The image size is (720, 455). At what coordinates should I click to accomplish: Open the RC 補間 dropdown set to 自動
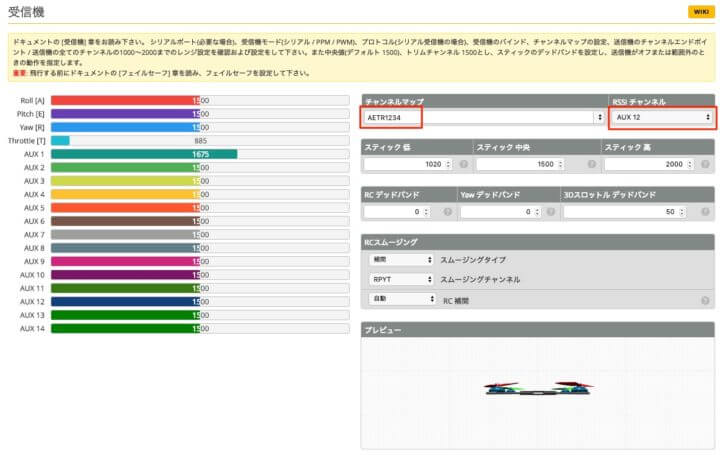point(400,299)
